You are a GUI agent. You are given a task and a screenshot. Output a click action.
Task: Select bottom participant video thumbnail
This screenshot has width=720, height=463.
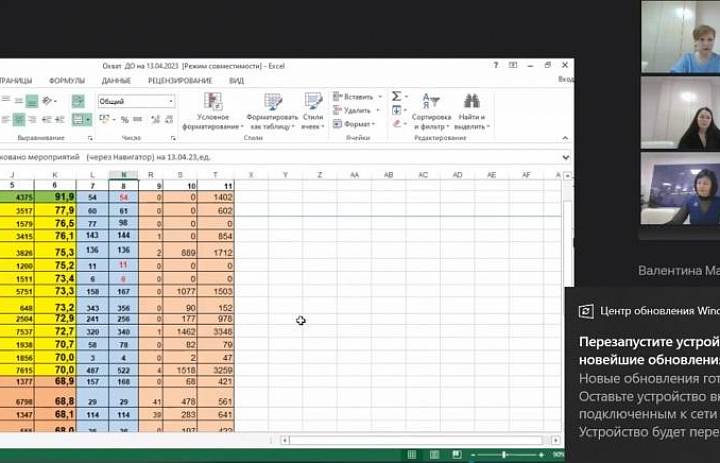pos(681,189)
